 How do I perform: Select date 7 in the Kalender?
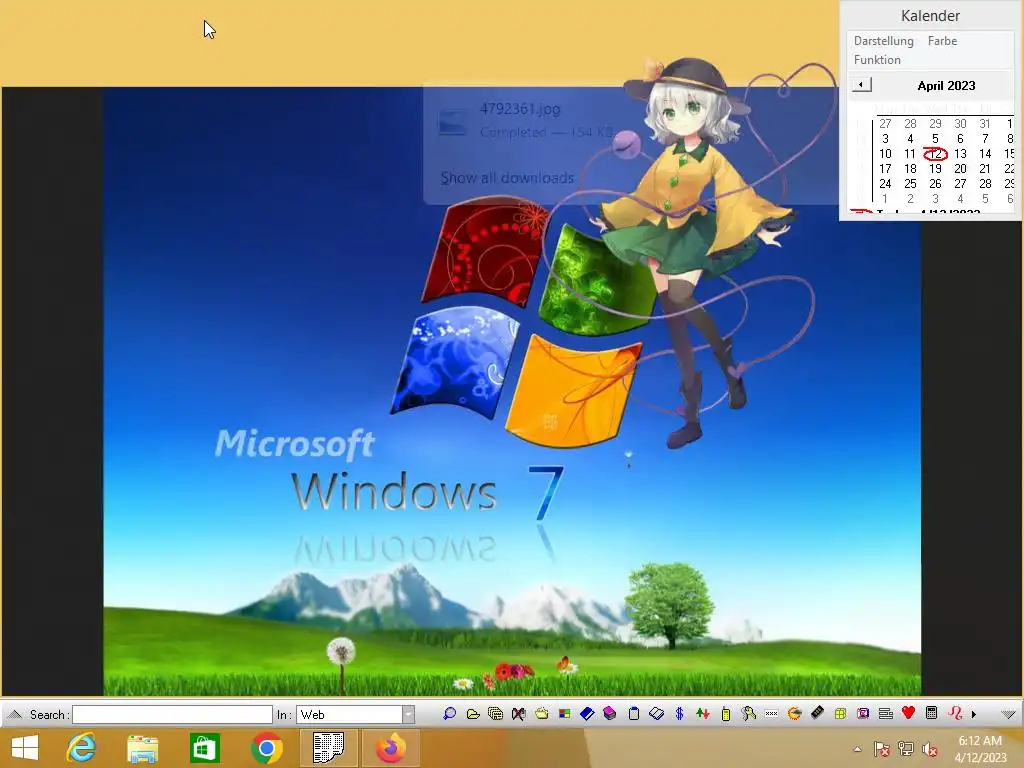tap(985, 138)
